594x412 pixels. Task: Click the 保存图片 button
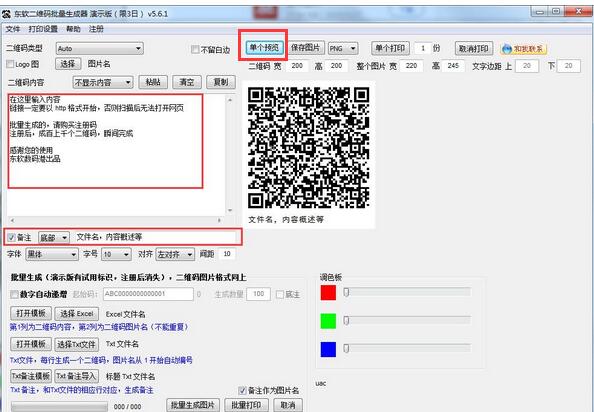tap(305, 48)
